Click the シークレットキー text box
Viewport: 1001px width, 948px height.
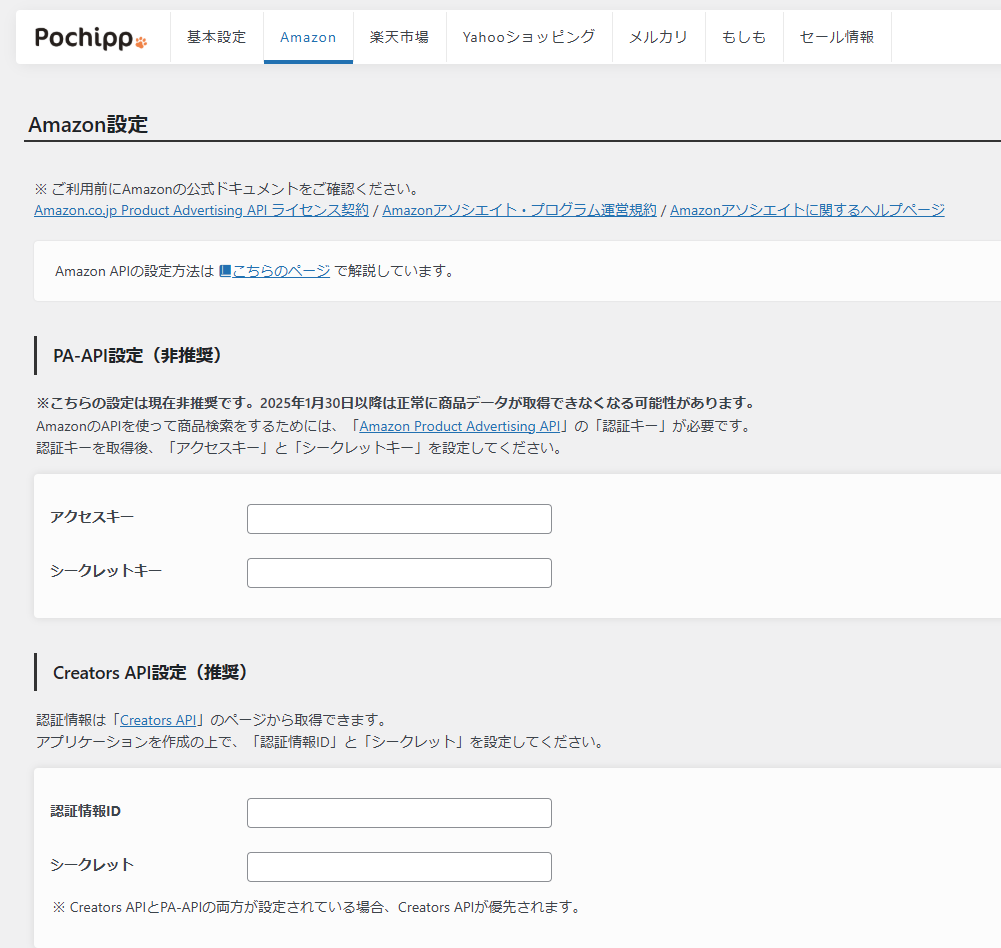pyautogui.click(x=399, y=573)
